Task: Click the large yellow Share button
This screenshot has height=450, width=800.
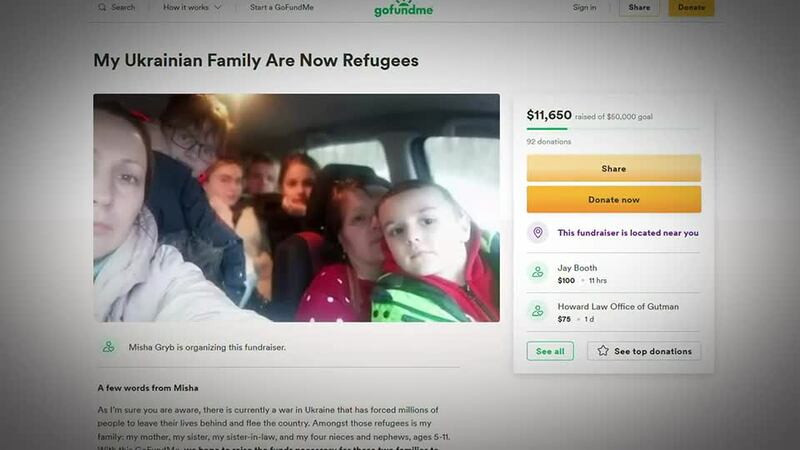Action: pos(614,168)
